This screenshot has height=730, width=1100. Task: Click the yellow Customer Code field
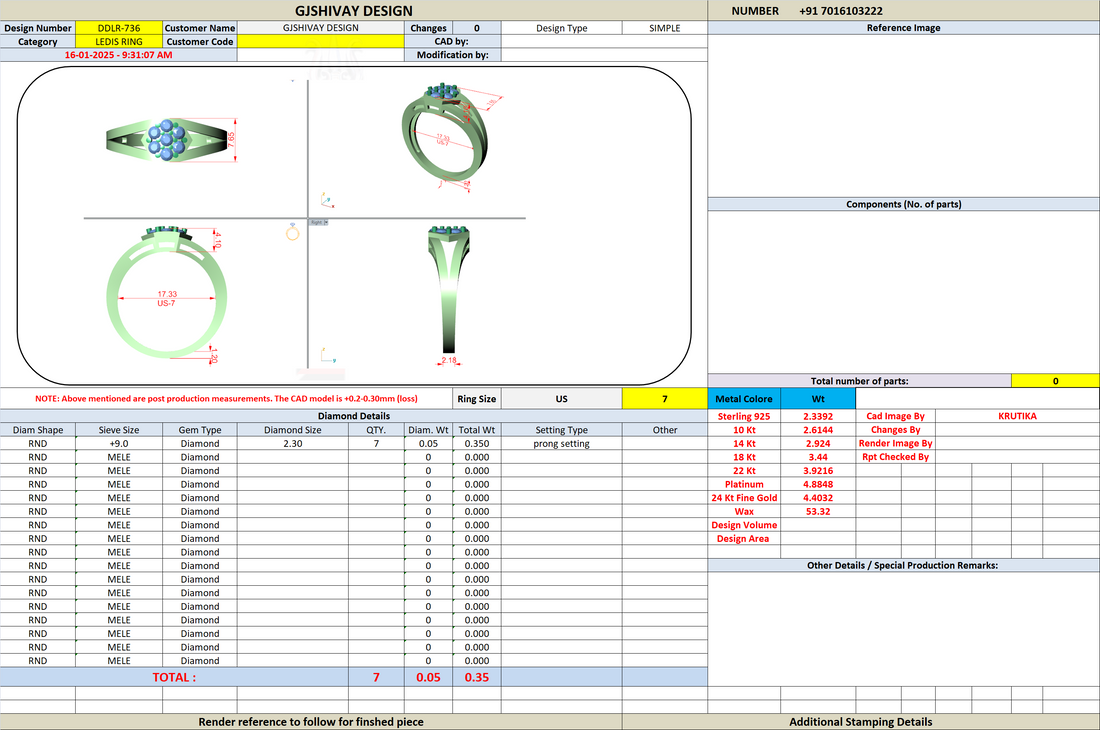(x=321, y=41)
